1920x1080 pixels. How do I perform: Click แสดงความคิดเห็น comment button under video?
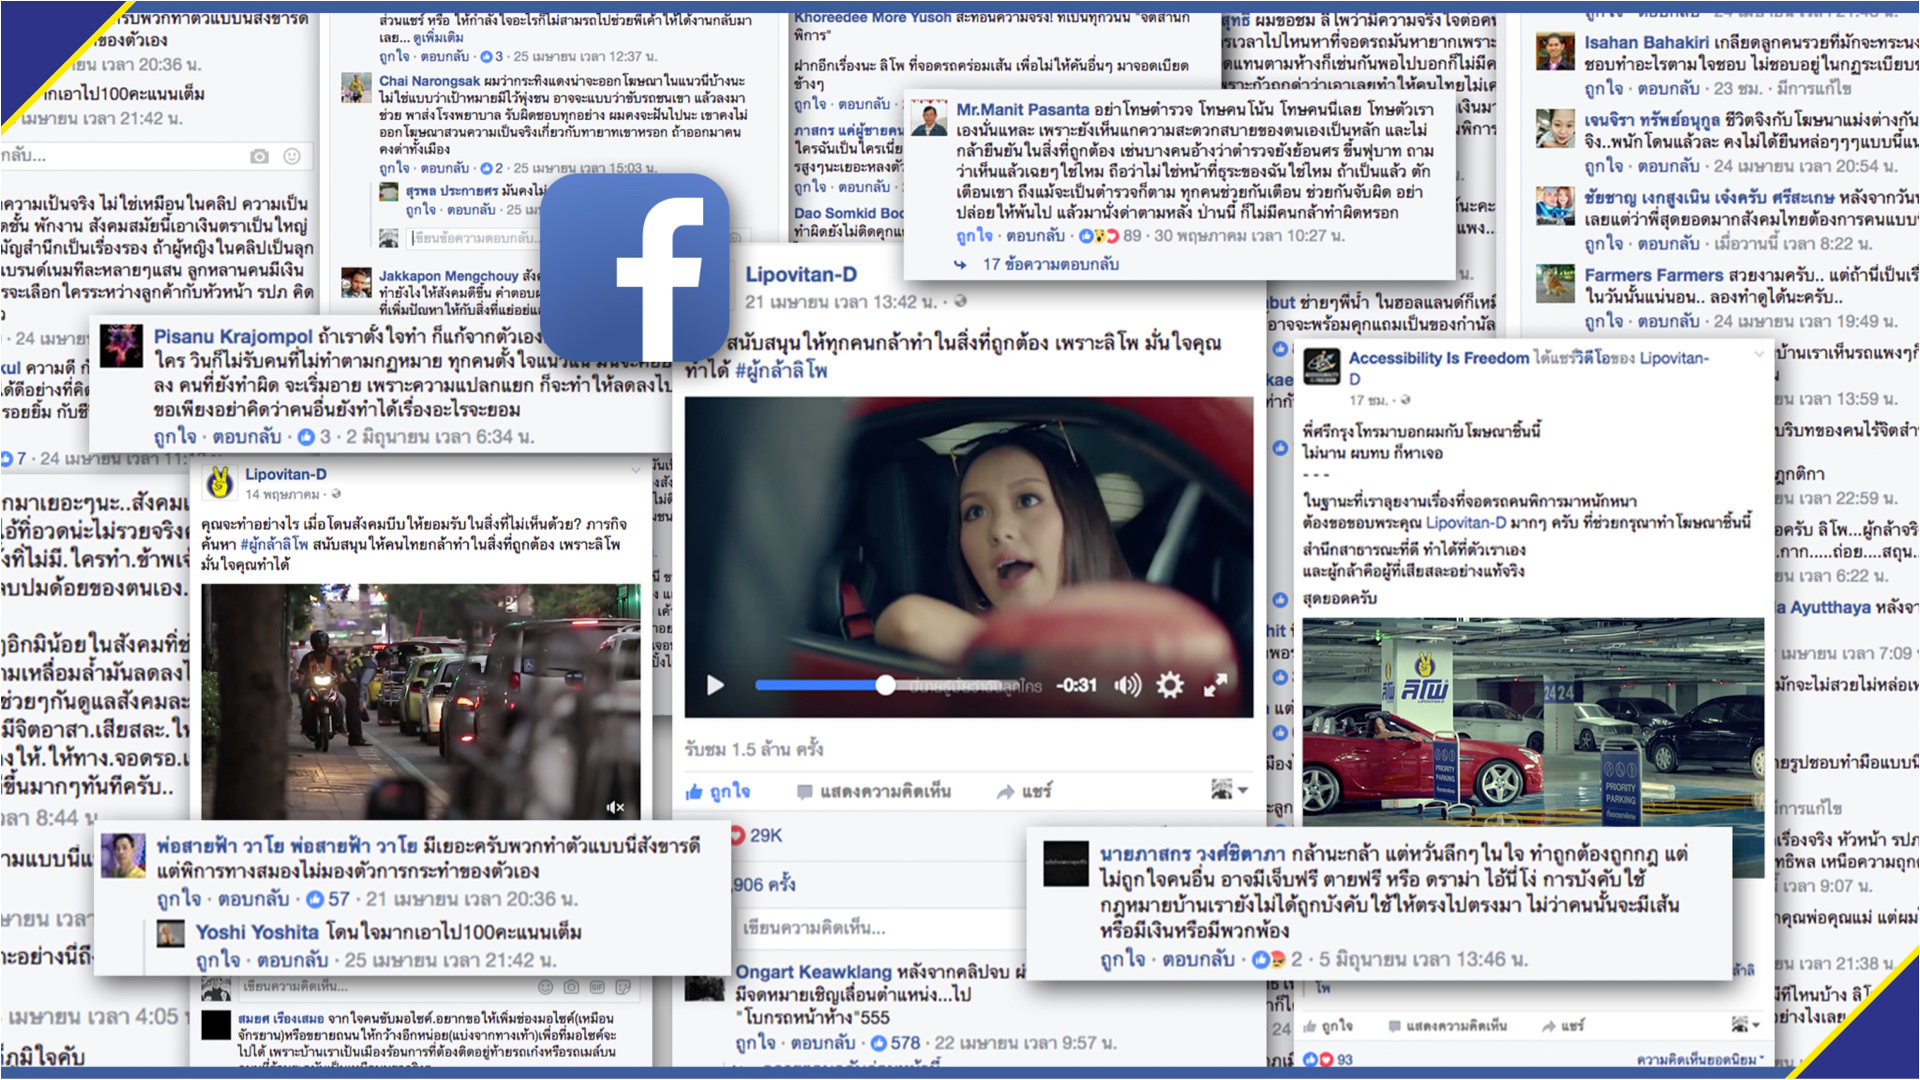(x=874, y=791)
